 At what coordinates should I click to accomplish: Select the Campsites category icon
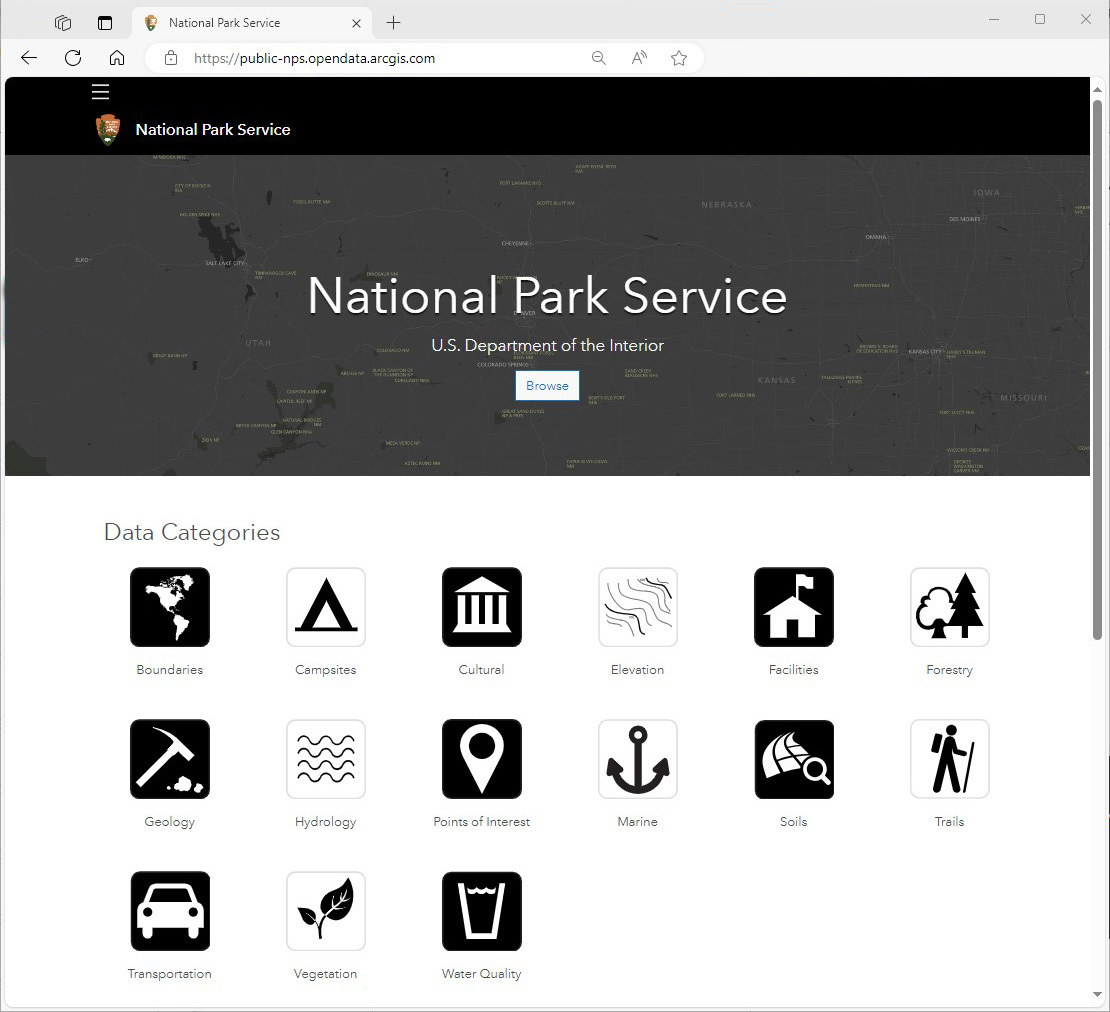325,607
